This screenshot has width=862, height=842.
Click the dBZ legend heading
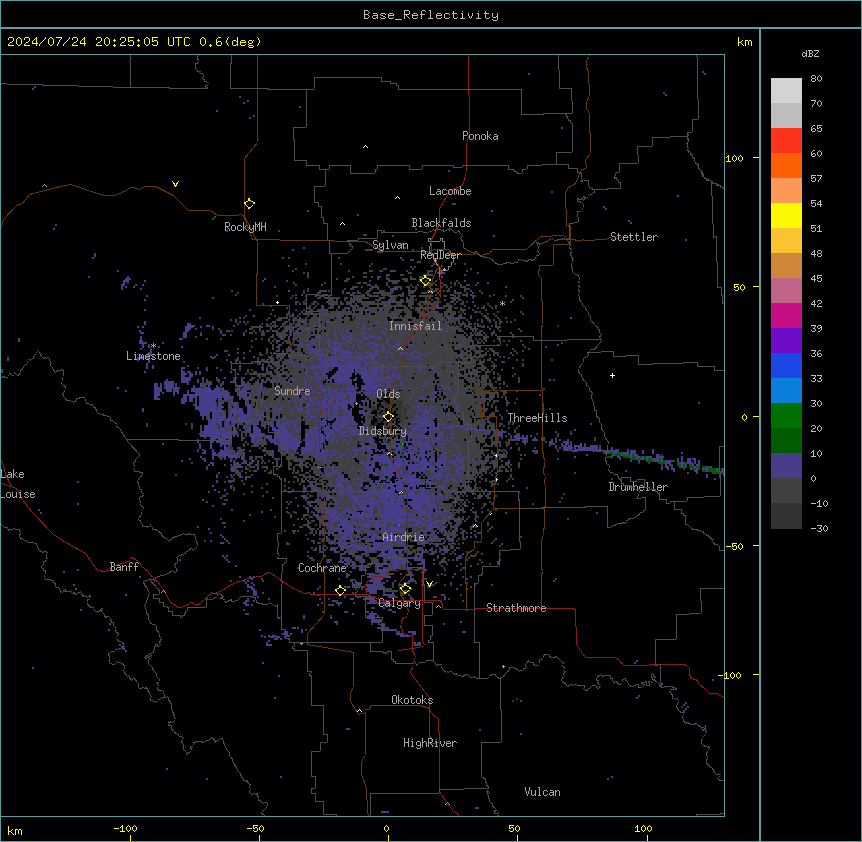click(810, 53)
